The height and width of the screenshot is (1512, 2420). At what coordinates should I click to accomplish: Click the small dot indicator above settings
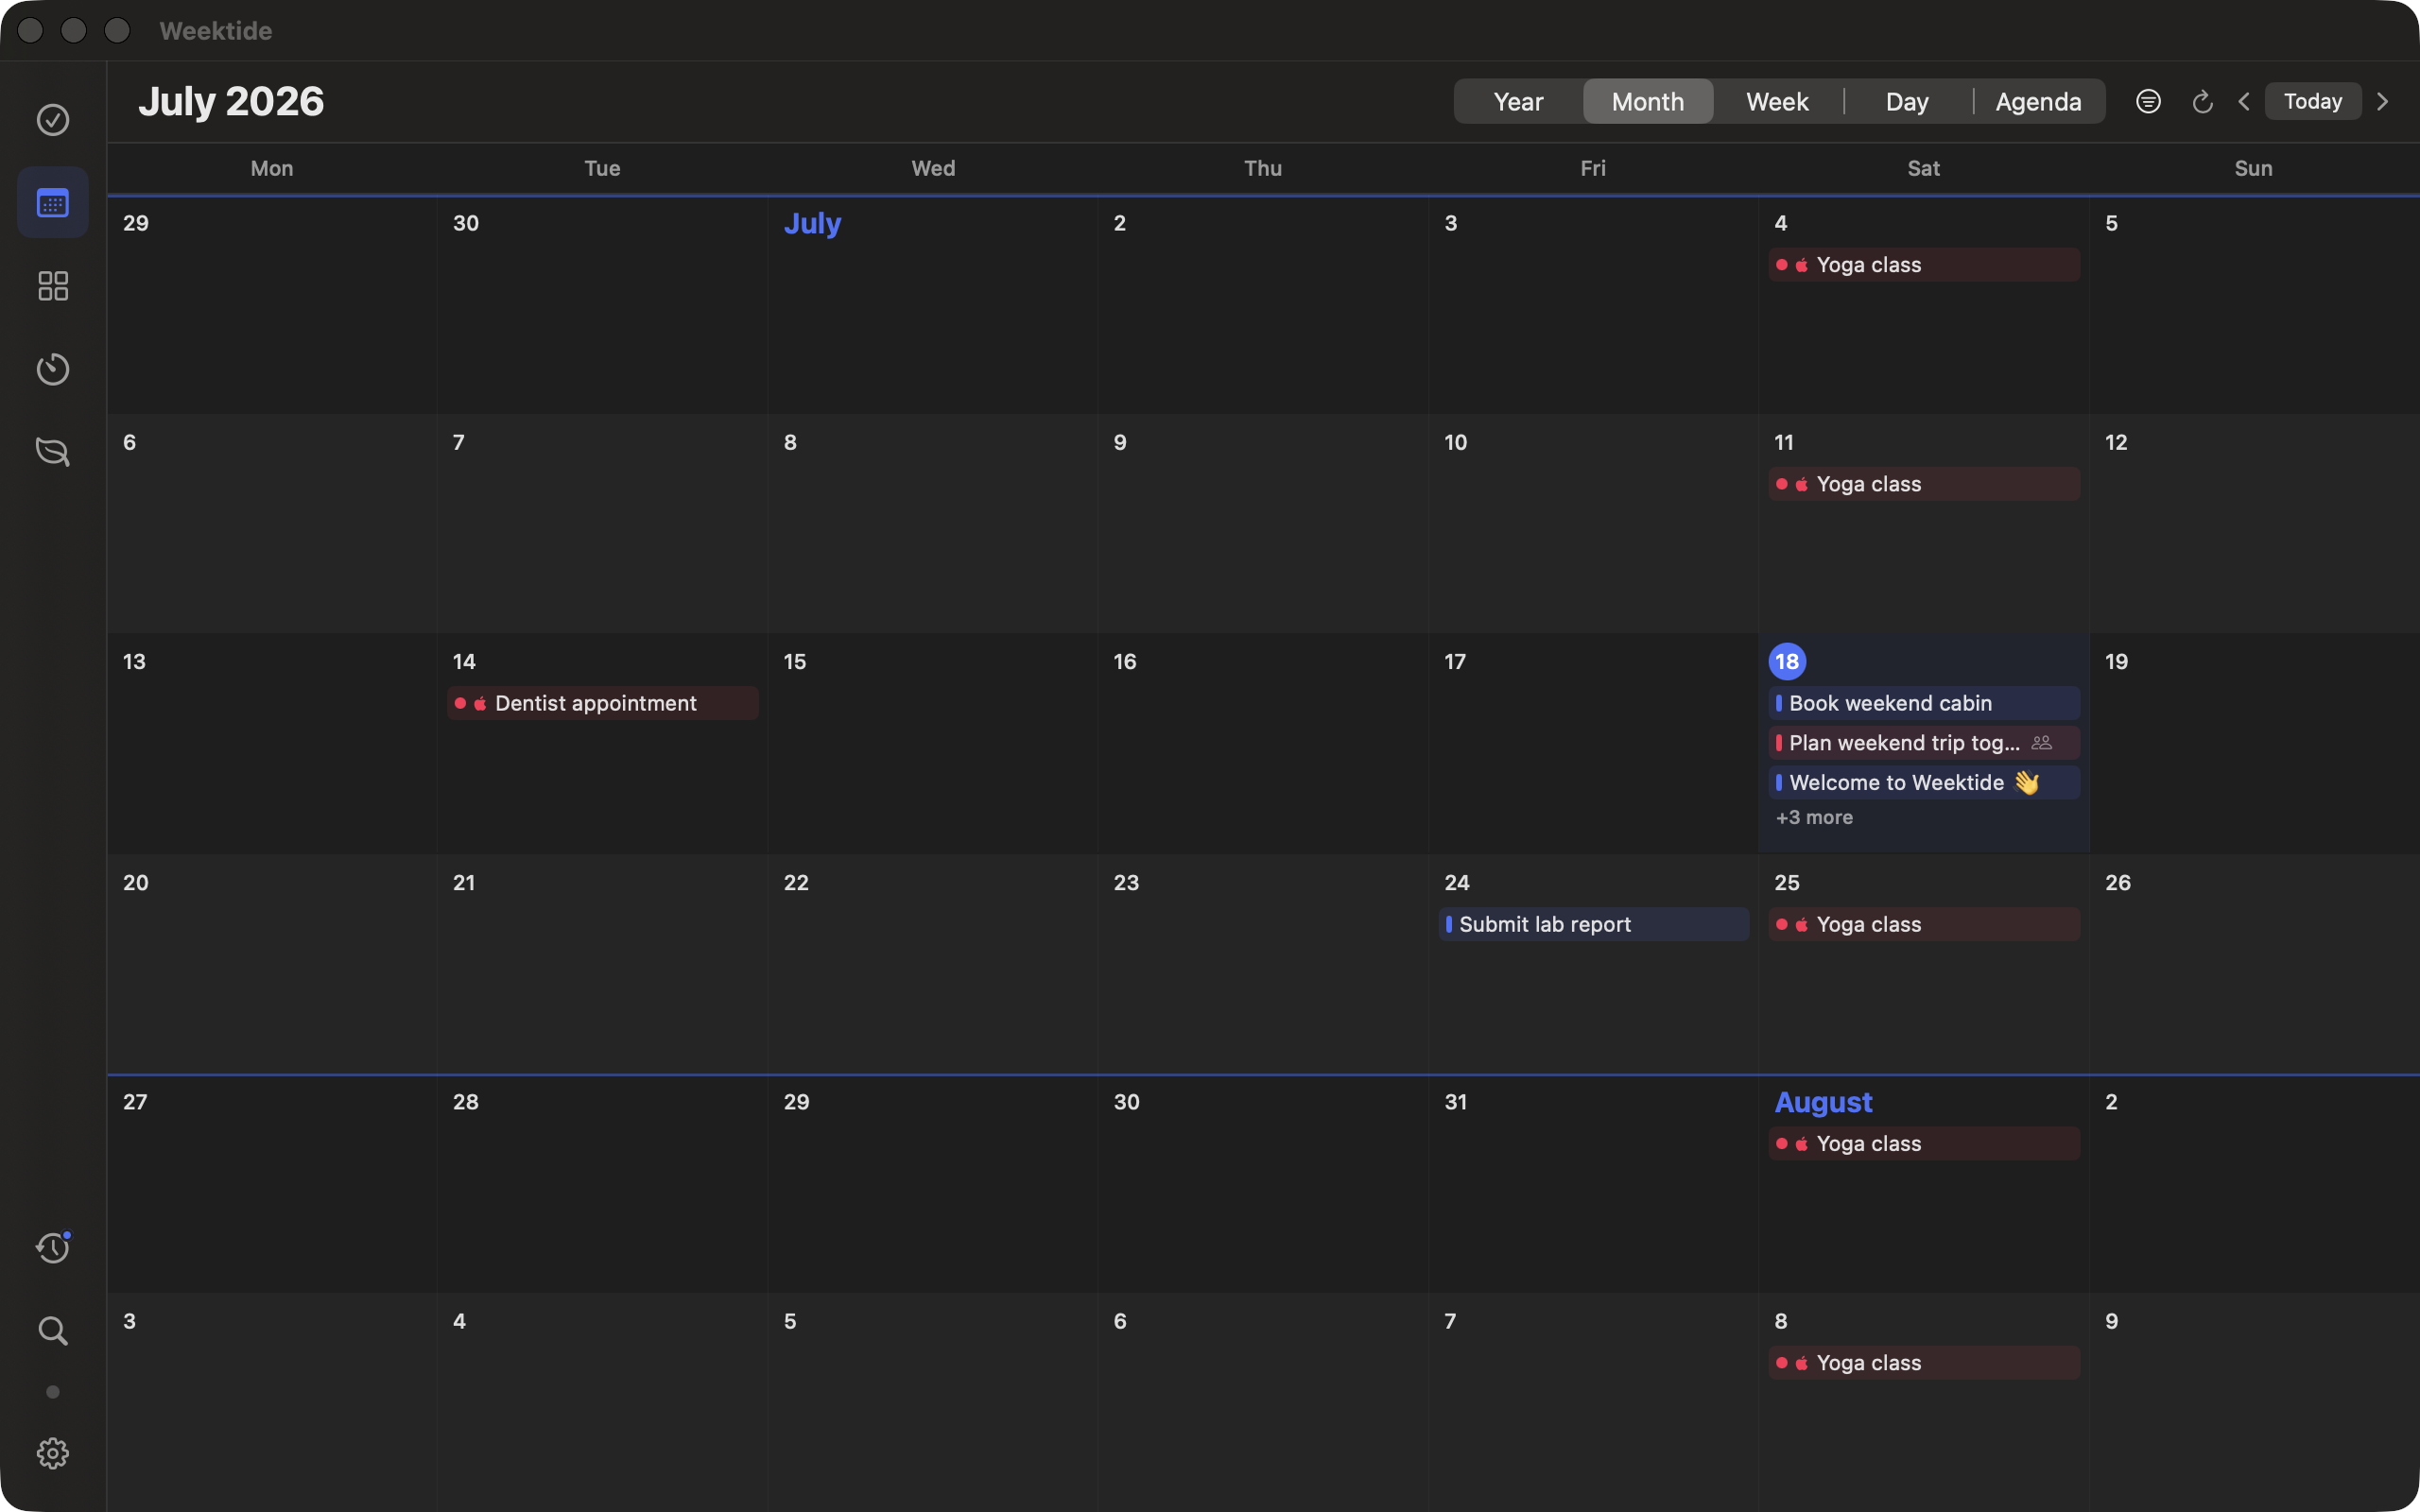(x=53, y=1392)
